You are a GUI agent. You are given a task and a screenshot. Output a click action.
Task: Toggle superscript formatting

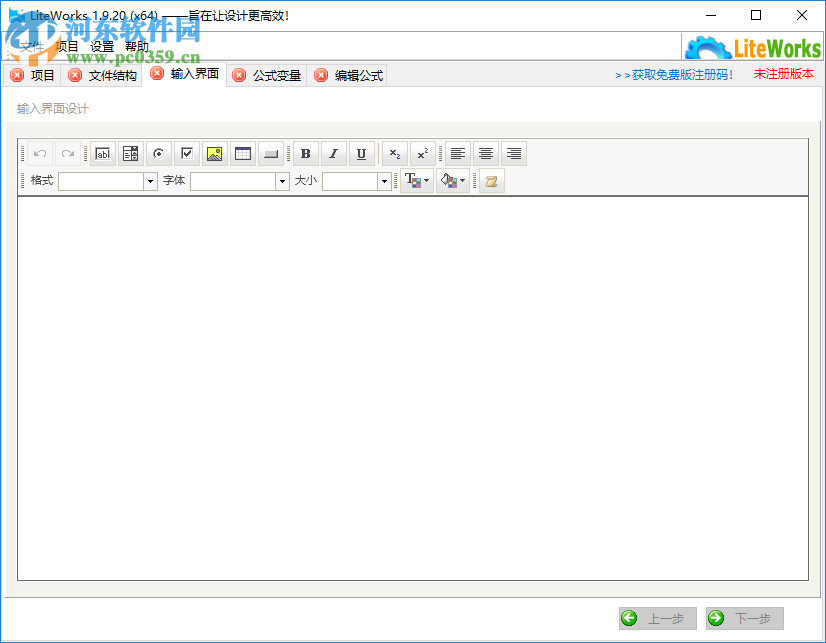[x=421, y=153]
